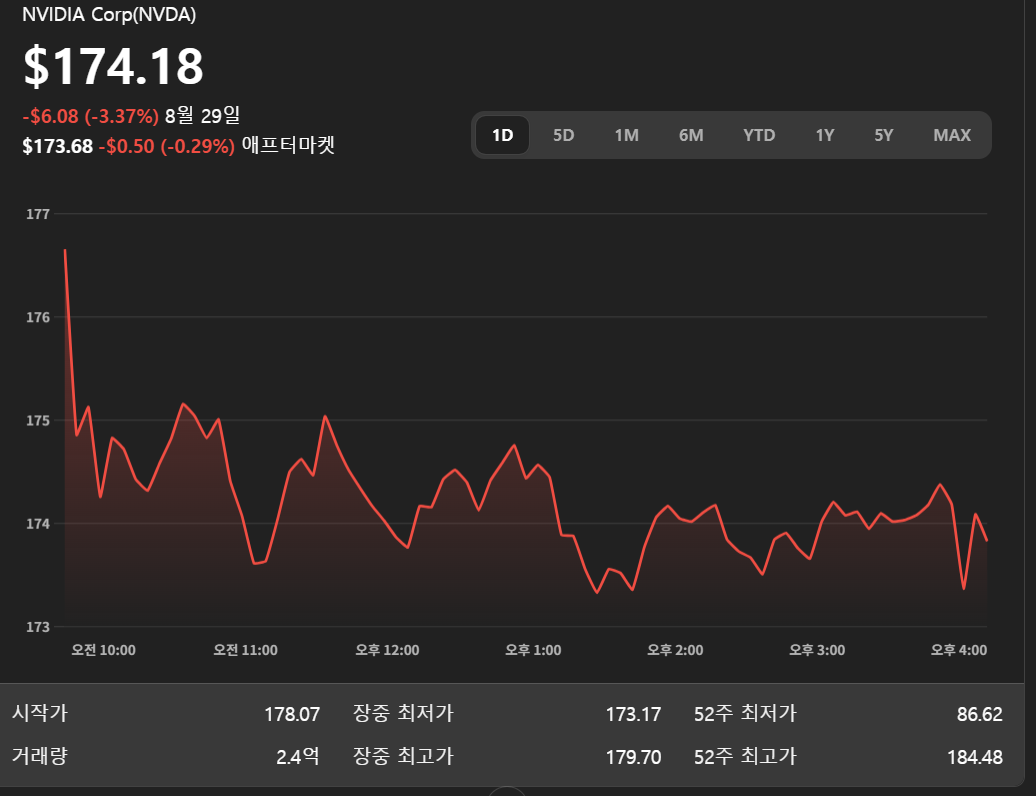Viewport: 1036px width, 796px height.
Task: Switch chart to 5D range
Action: click(x=564, y=135)
